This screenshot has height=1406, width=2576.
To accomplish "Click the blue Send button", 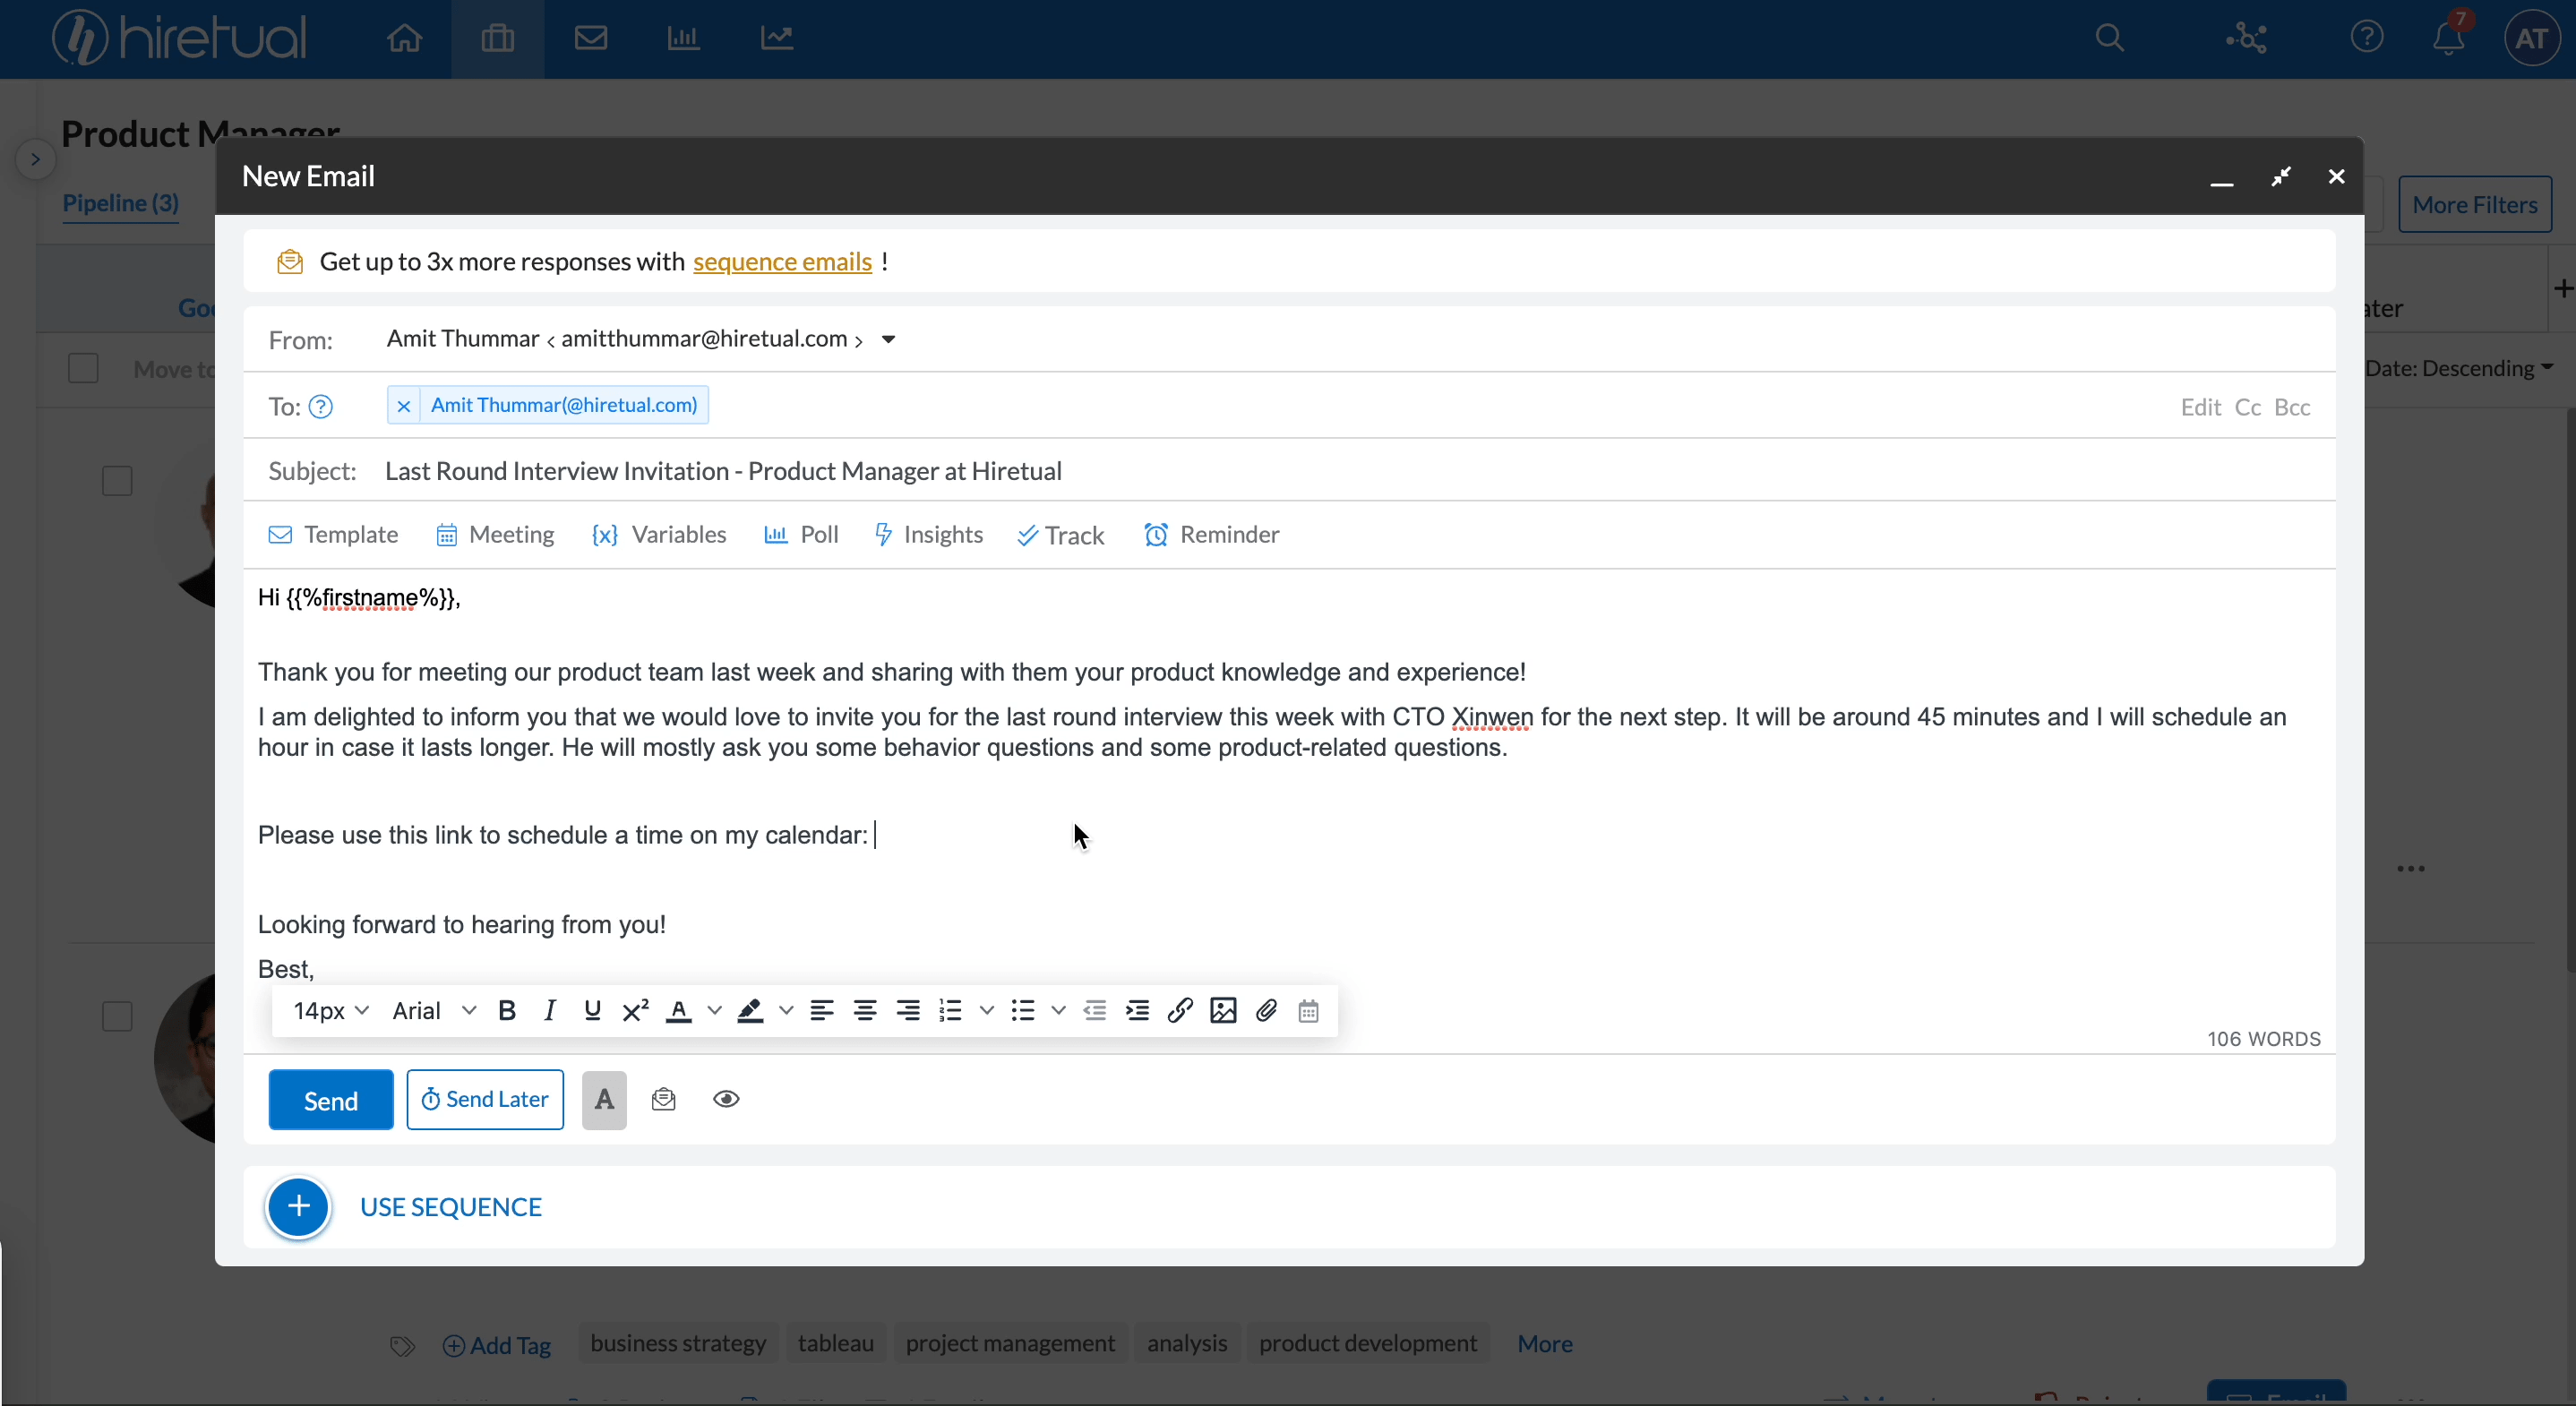I will [x=331, y=1100].
